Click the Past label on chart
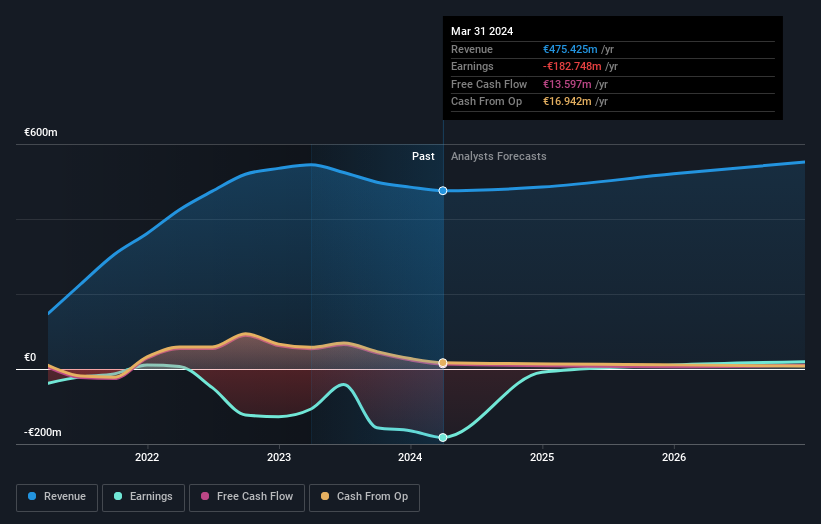821x524 pixels. click(423, 156)
